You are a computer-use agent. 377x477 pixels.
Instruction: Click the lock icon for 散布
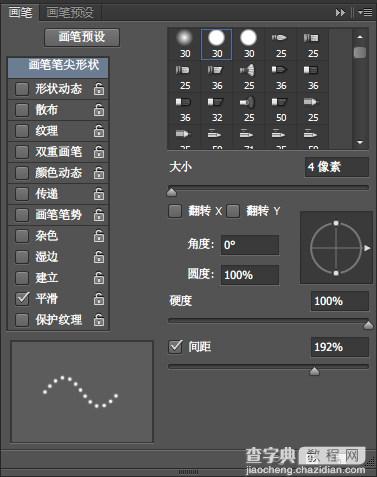pos(99,110)
